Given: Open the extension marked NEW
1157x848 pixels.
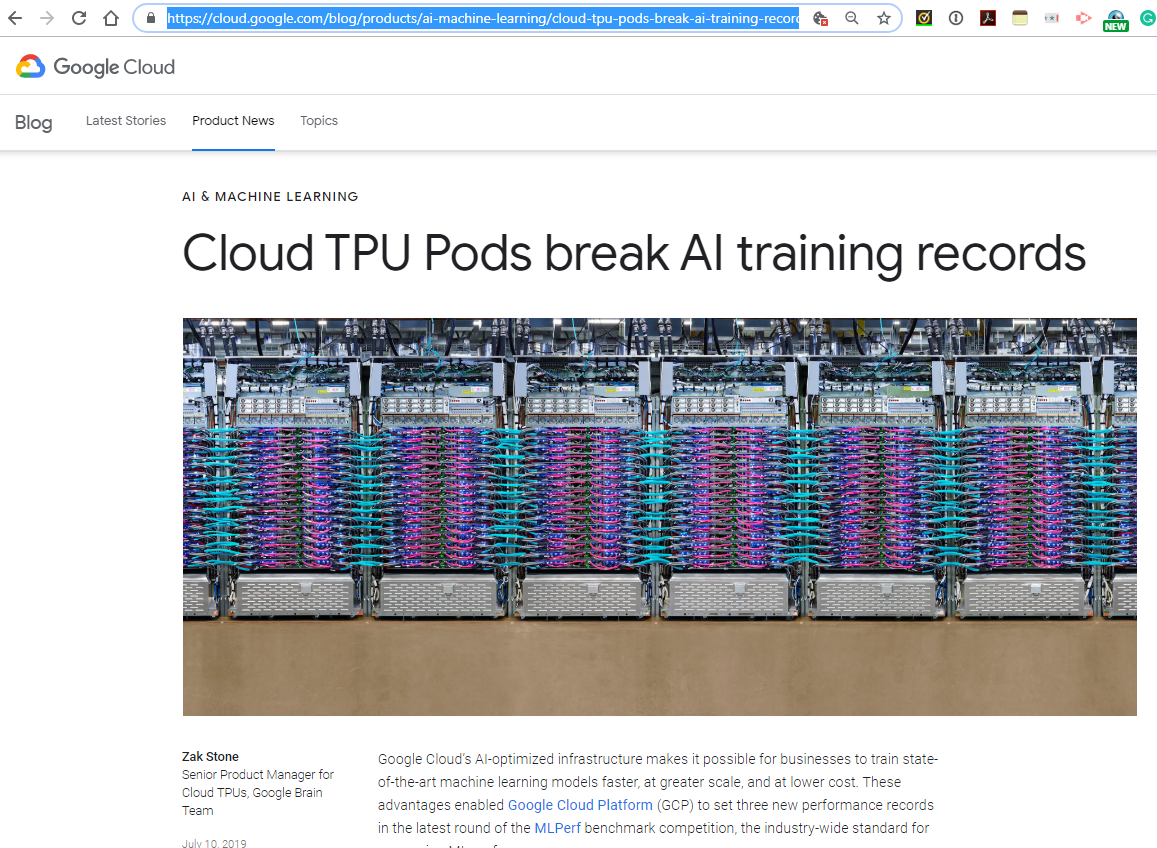Looking at the screenshot, I should (x=1116, y=21).
